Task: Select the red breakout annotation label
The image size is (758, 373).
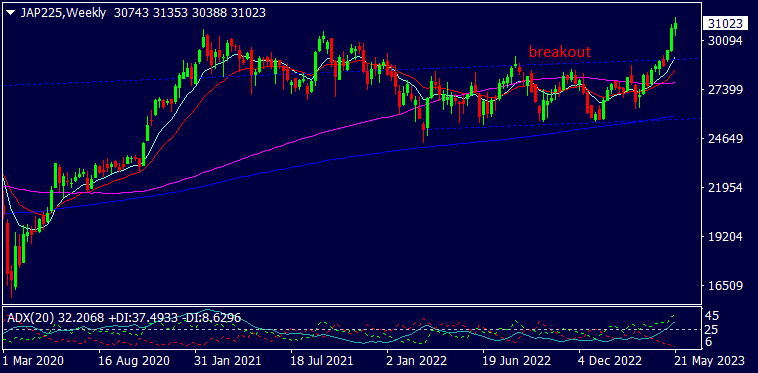Action: click(x=559, y=52)
